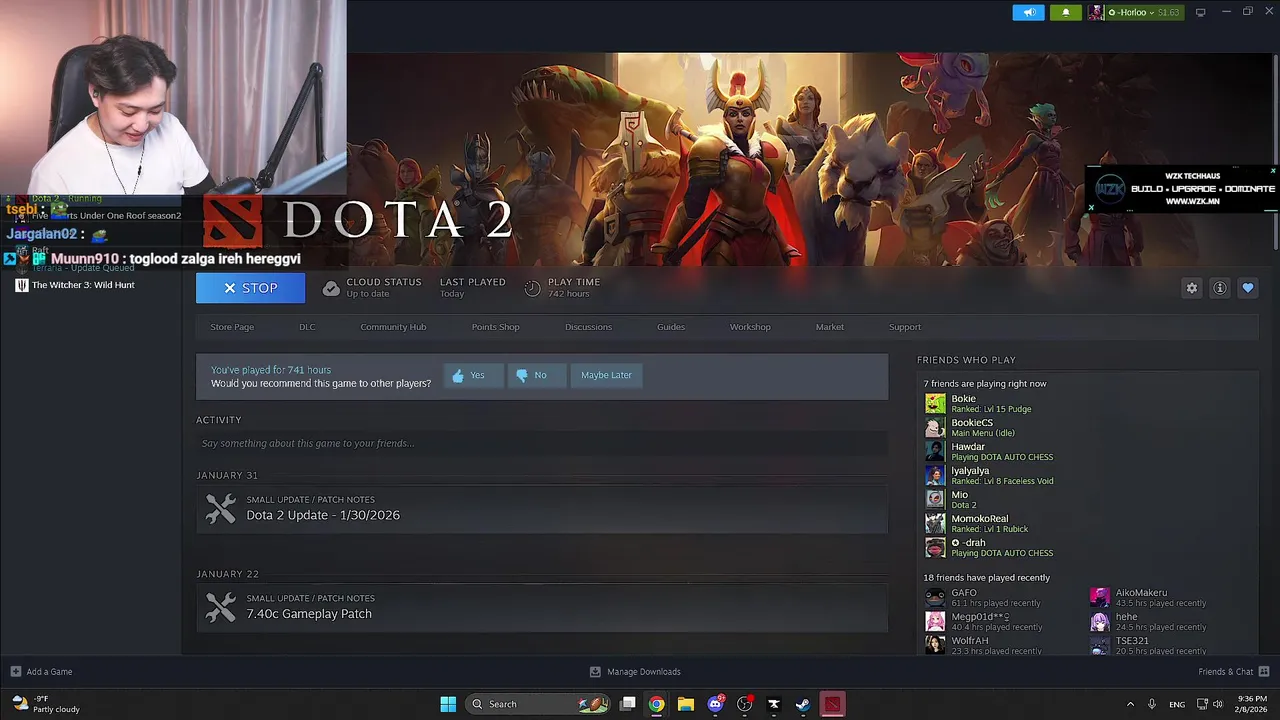The width and height of the screenshot is (1280, 720).
Task: Click Mio's avatar icon
Action: 935,499
